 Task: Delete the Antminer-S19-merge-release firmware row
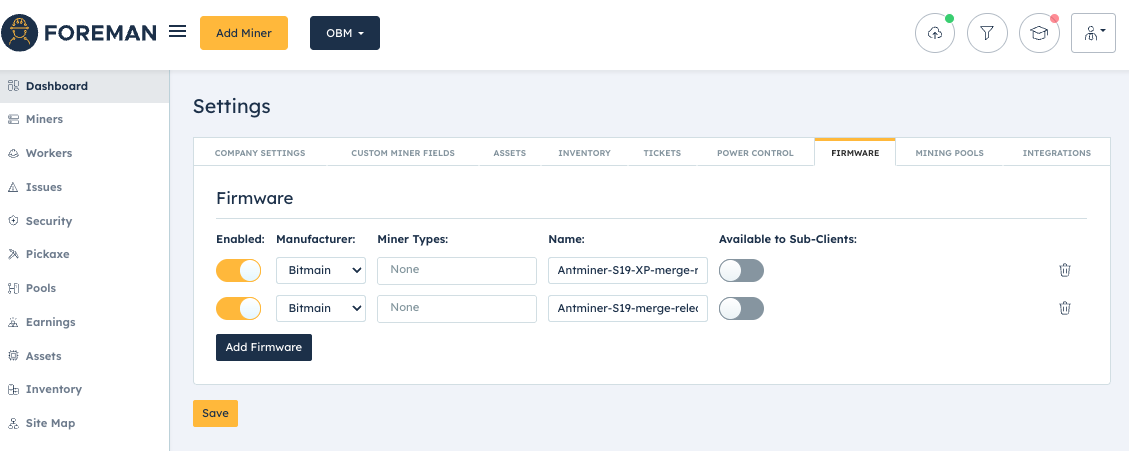pos(1065,308)
